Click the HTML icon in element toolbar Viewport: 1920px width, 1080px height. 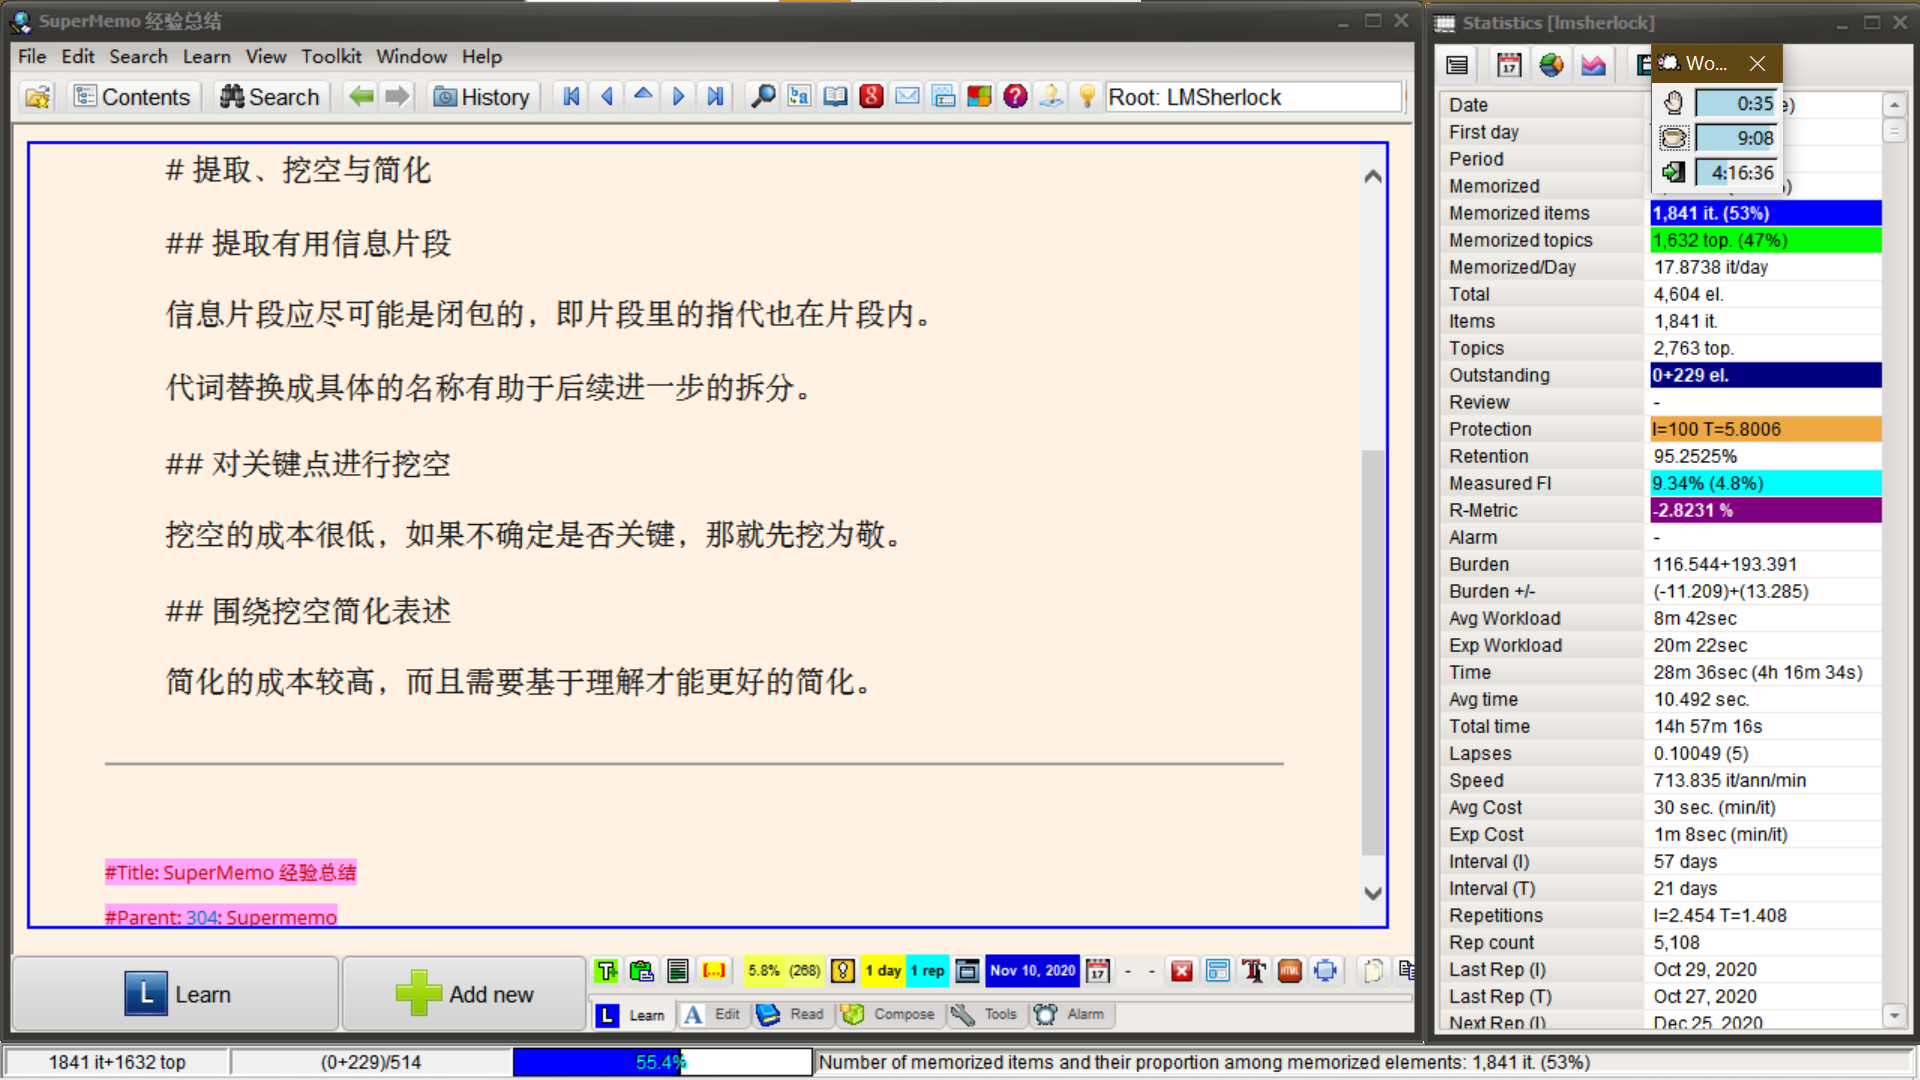coord(1289,971)
